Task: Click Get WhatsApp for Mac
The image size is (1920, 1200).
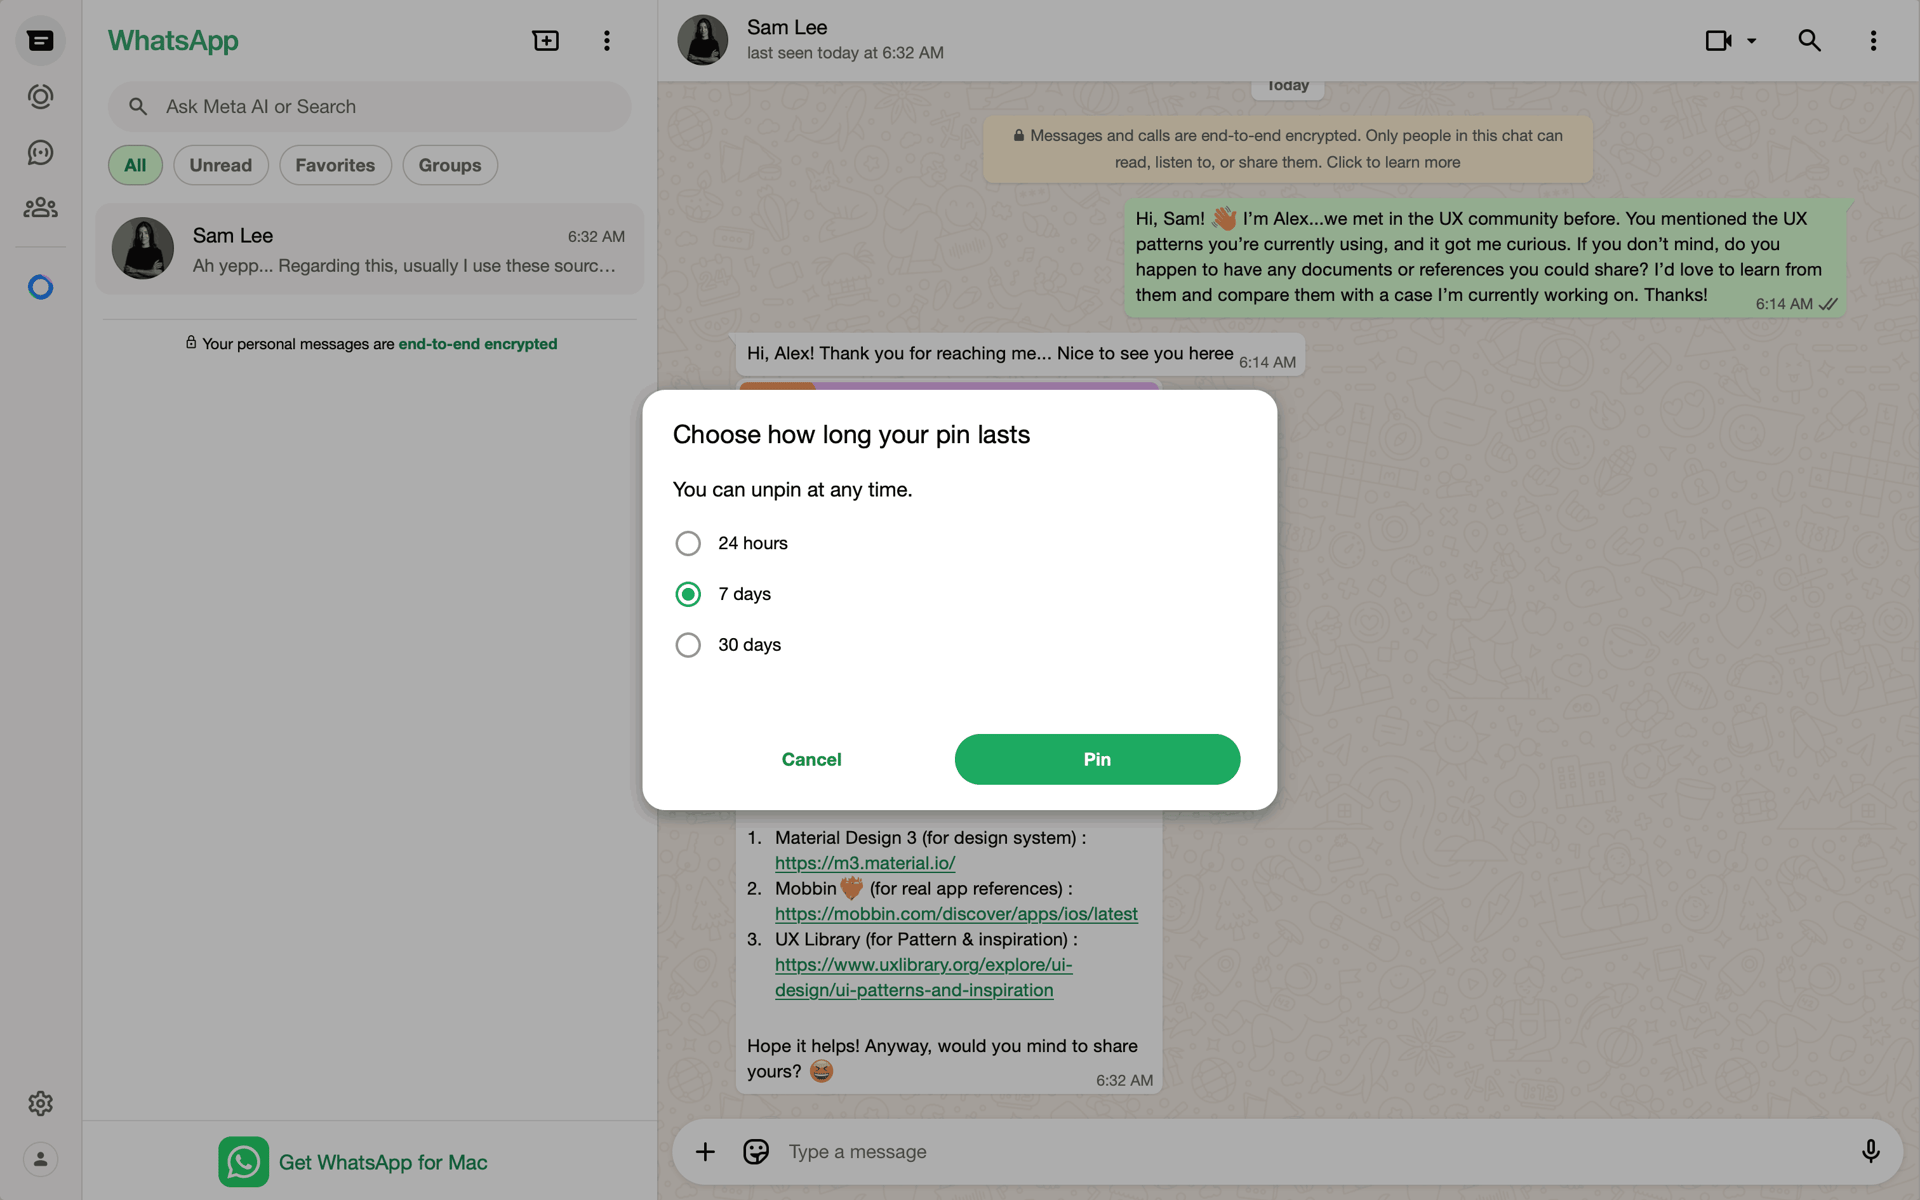Action: click(x=383, y=1162)
